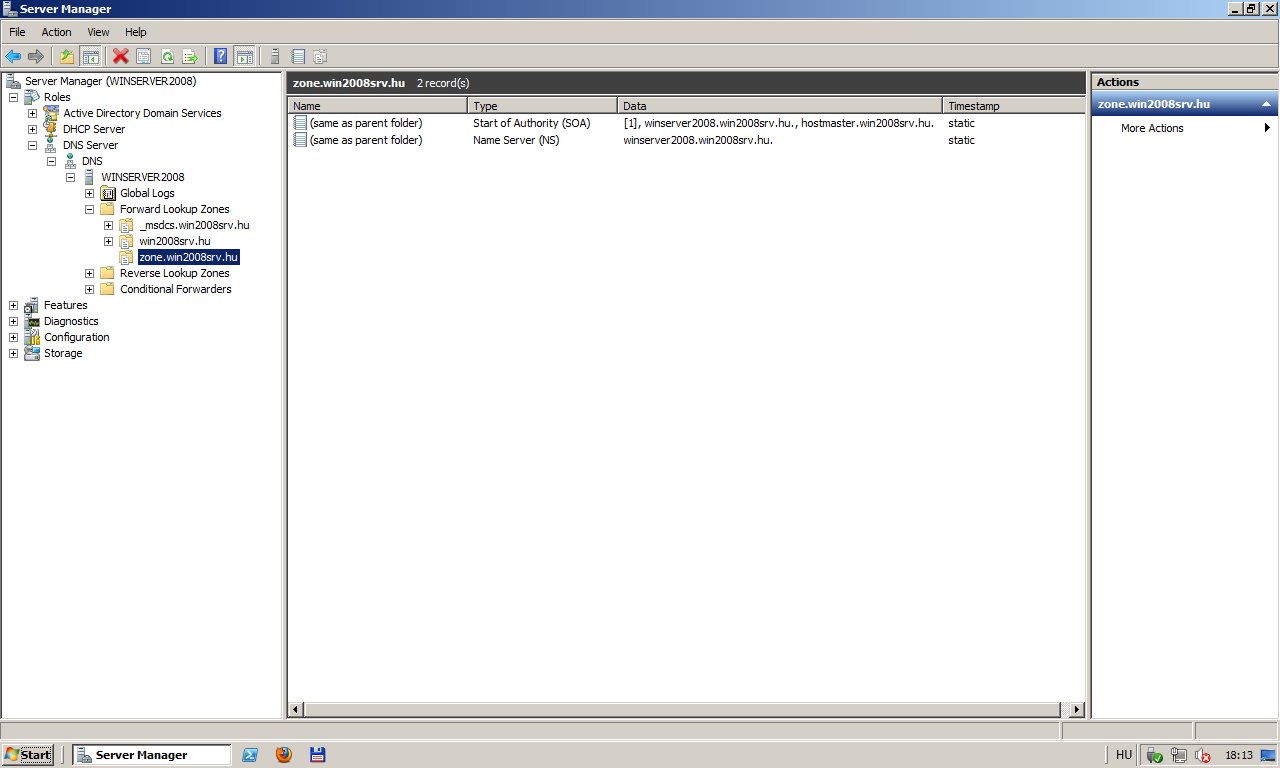
Task: Click the Storage node icon
Action: pos(32,353)
